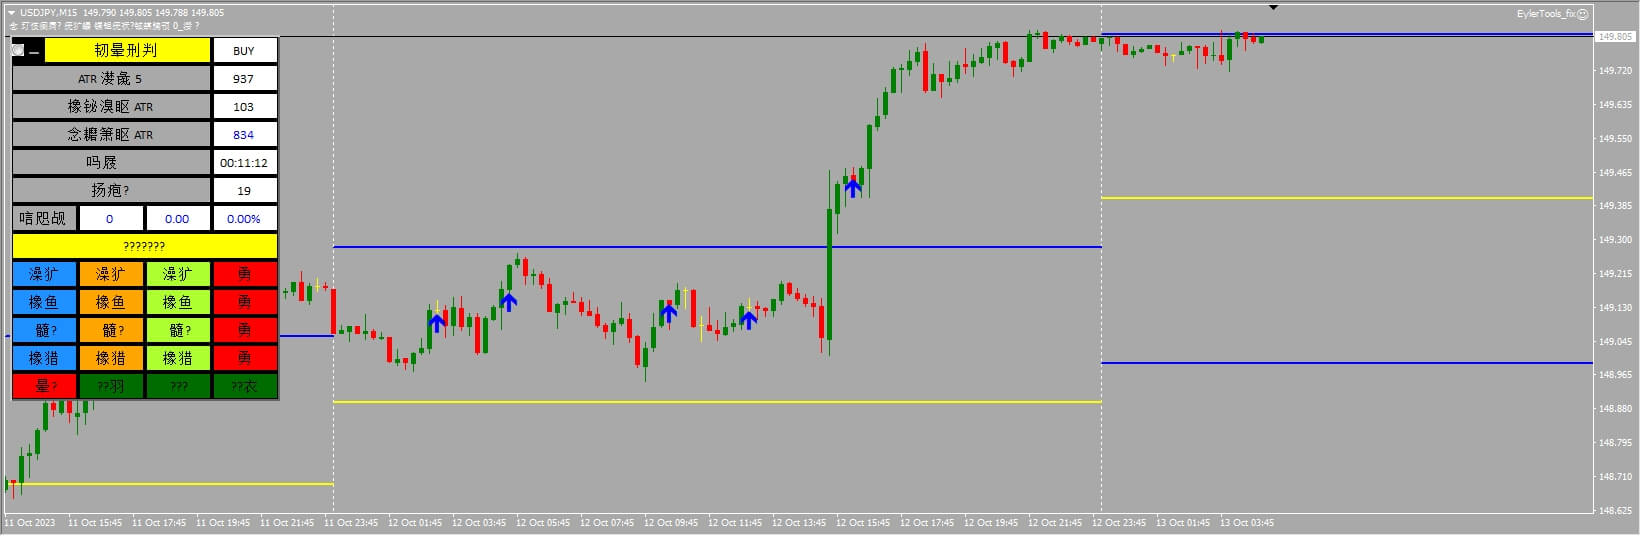
Task: Click the '11 Oct 2023' time axis label
Action: 30,523
